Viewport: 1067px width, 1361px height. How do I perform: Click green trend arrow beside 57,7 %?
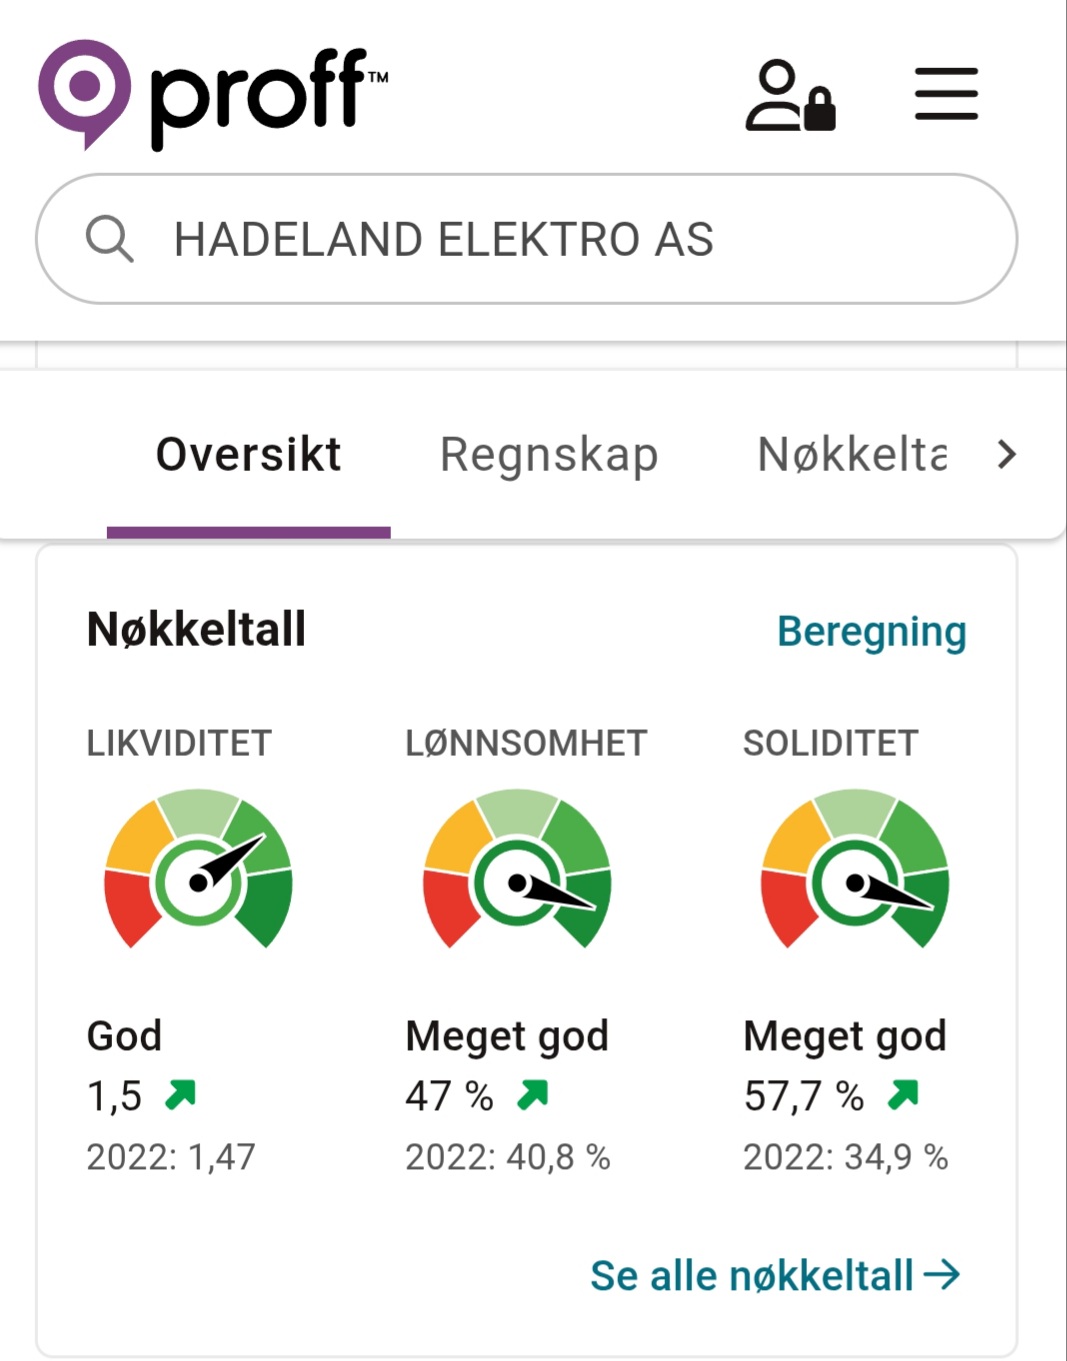click(x=903, y=1095)
